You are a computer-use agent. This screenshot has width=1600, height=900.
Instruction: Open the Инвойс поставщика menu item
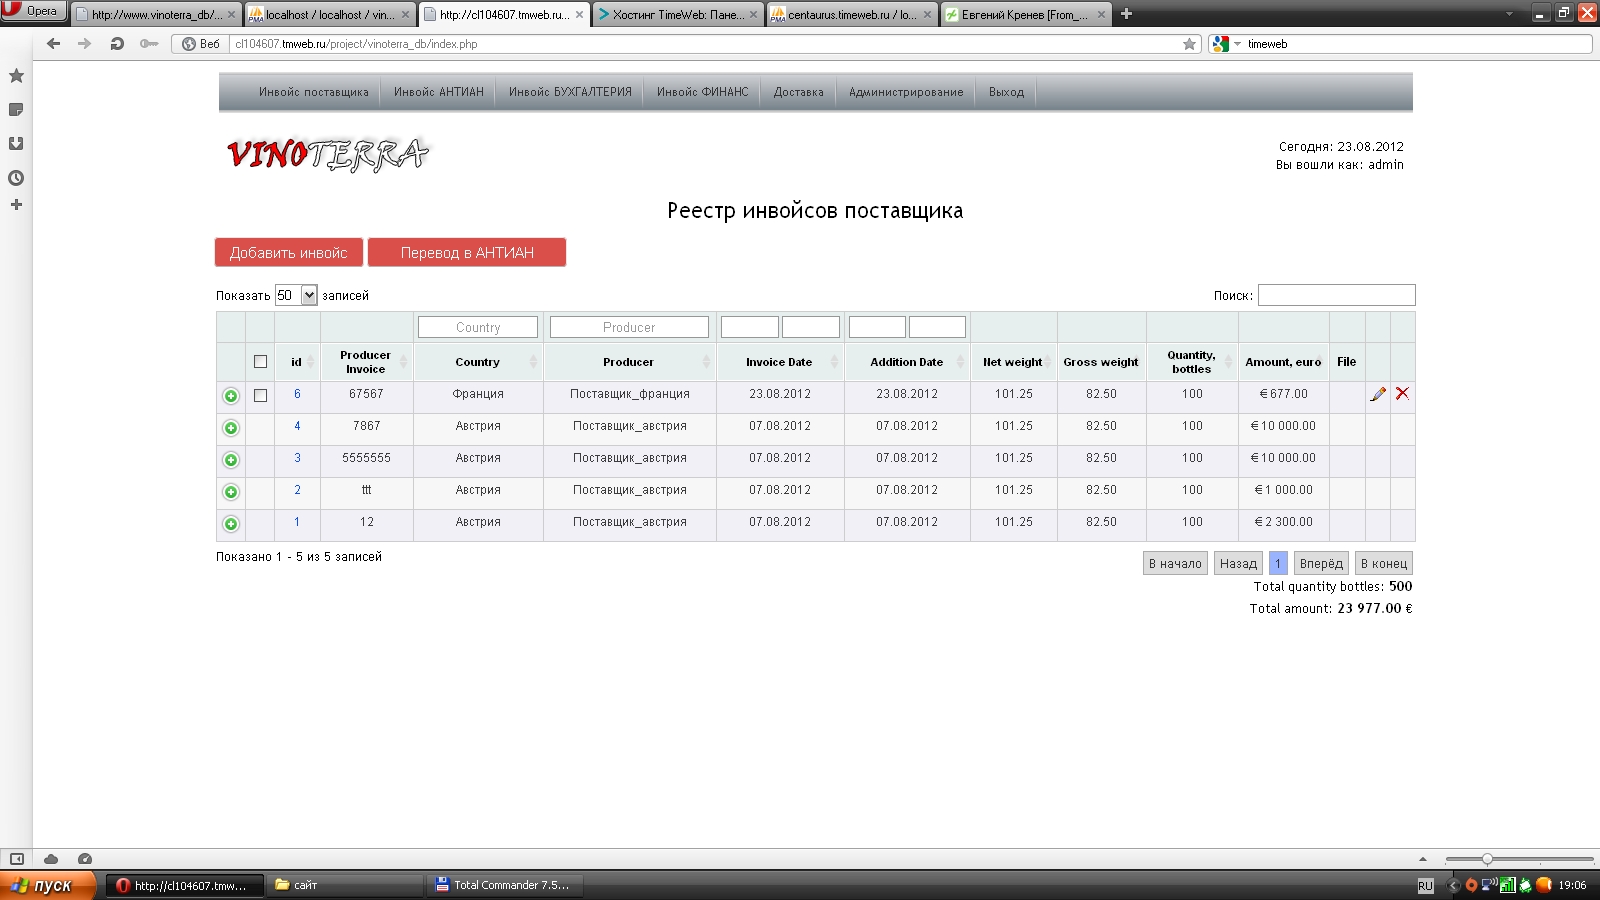coord(314,92)
